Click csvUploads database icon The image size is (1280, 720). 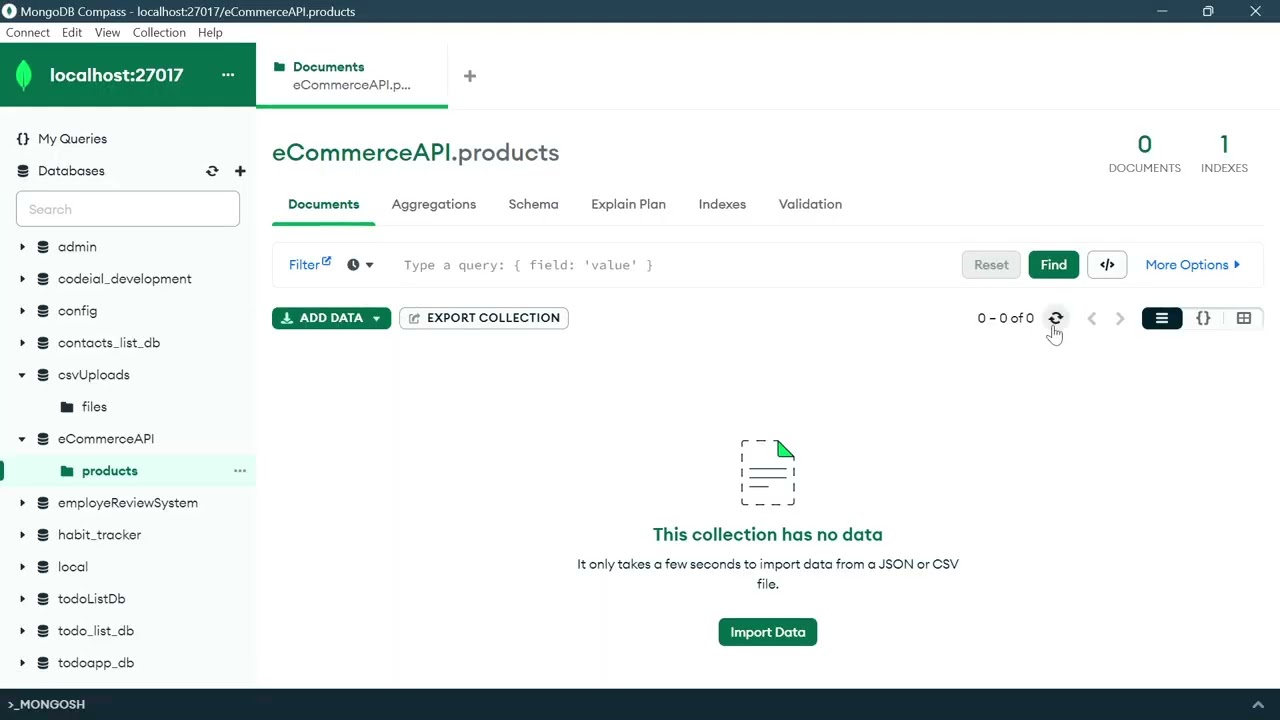[43, 375]
